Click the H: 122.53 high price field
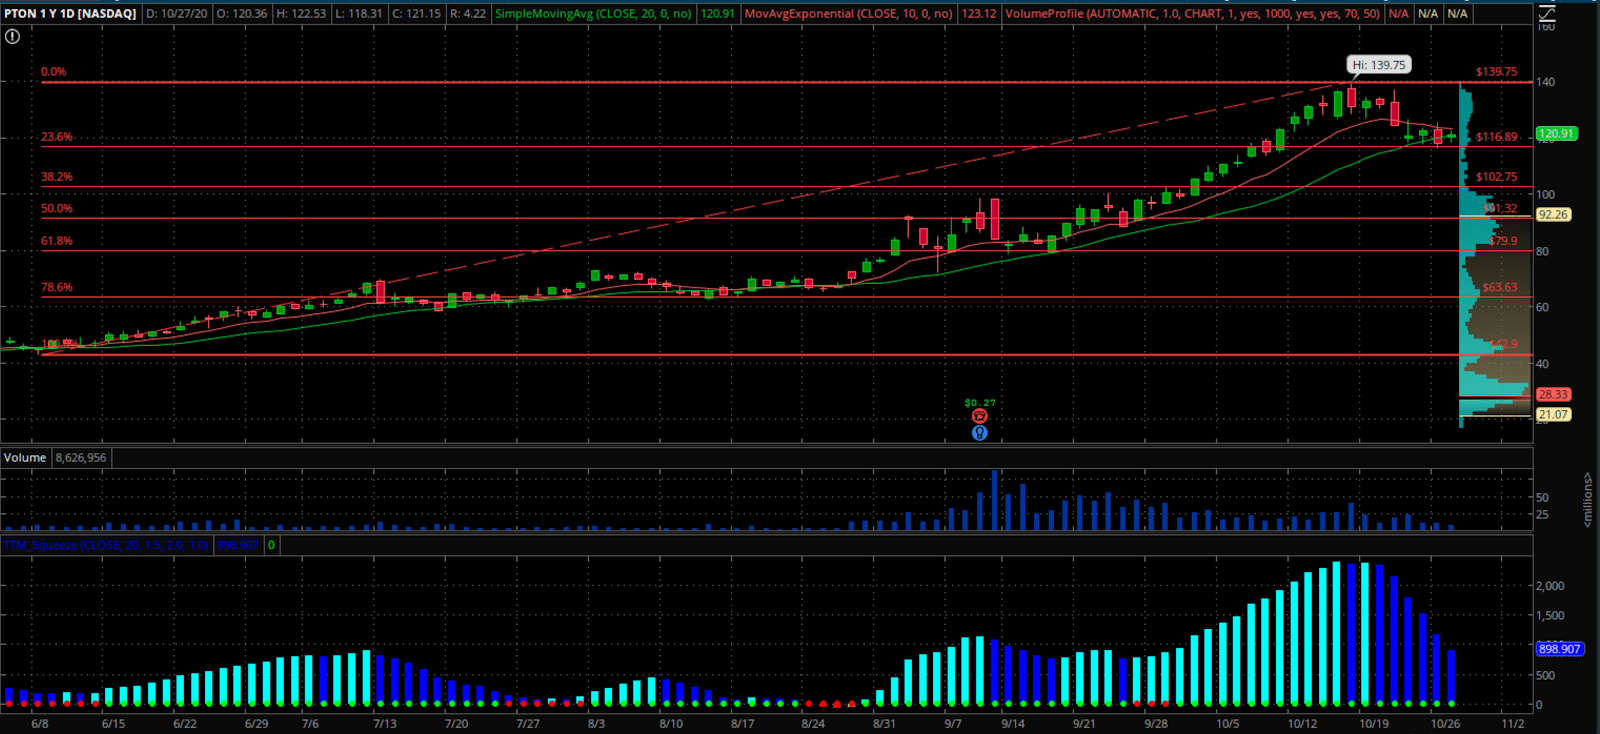Viewport: 1600px width, 734px height. coord(301,14)
